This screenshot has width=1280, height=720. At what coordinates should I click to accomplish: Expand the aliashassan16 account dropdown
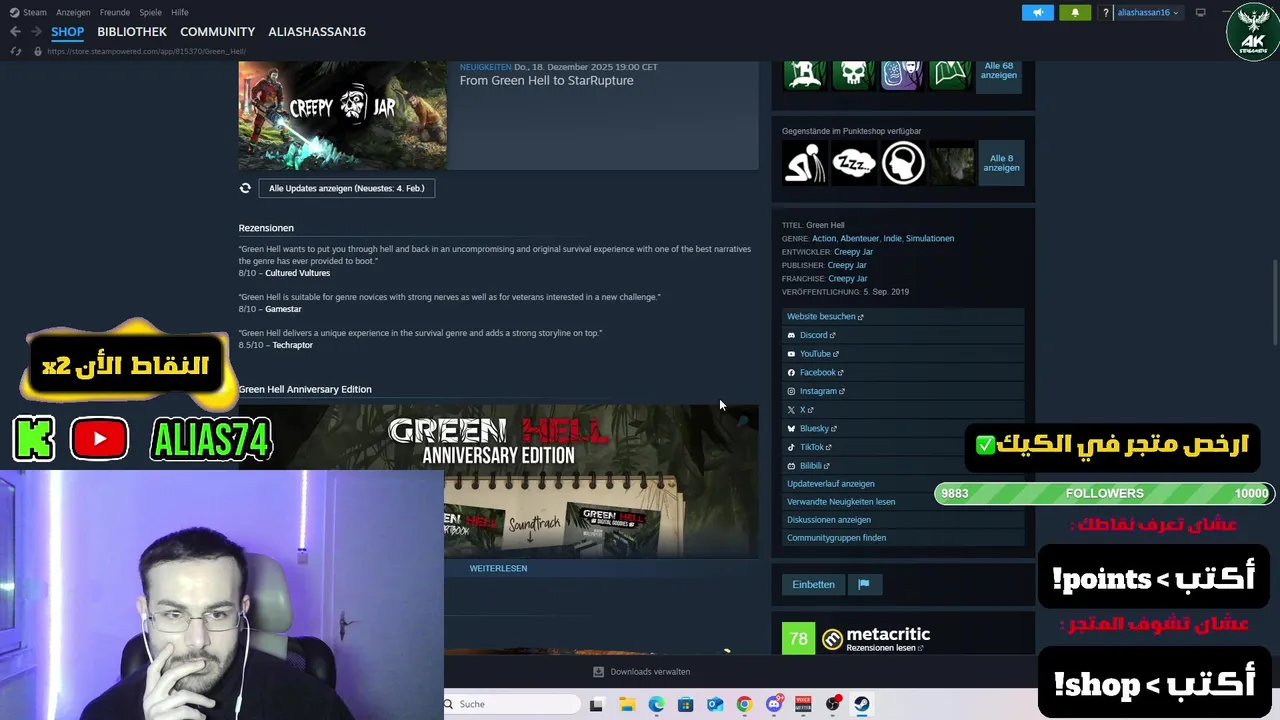[1147, 12]
